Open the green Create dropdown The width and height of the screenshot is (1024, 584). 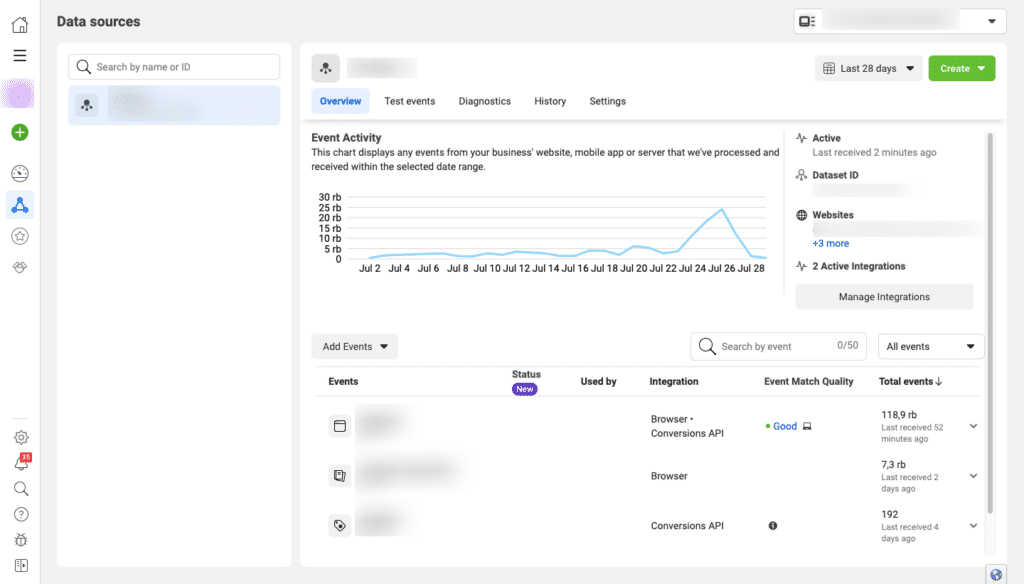(x=962, y=69)
